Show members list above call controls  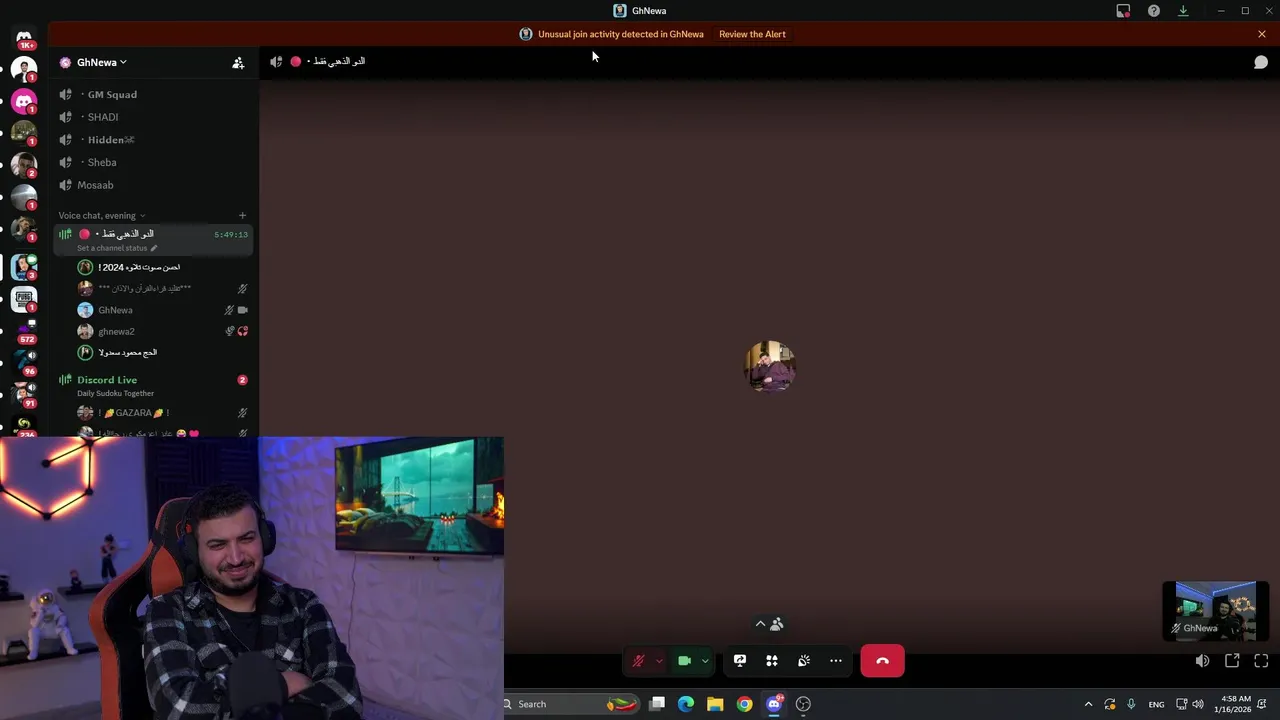click(769, 624)
